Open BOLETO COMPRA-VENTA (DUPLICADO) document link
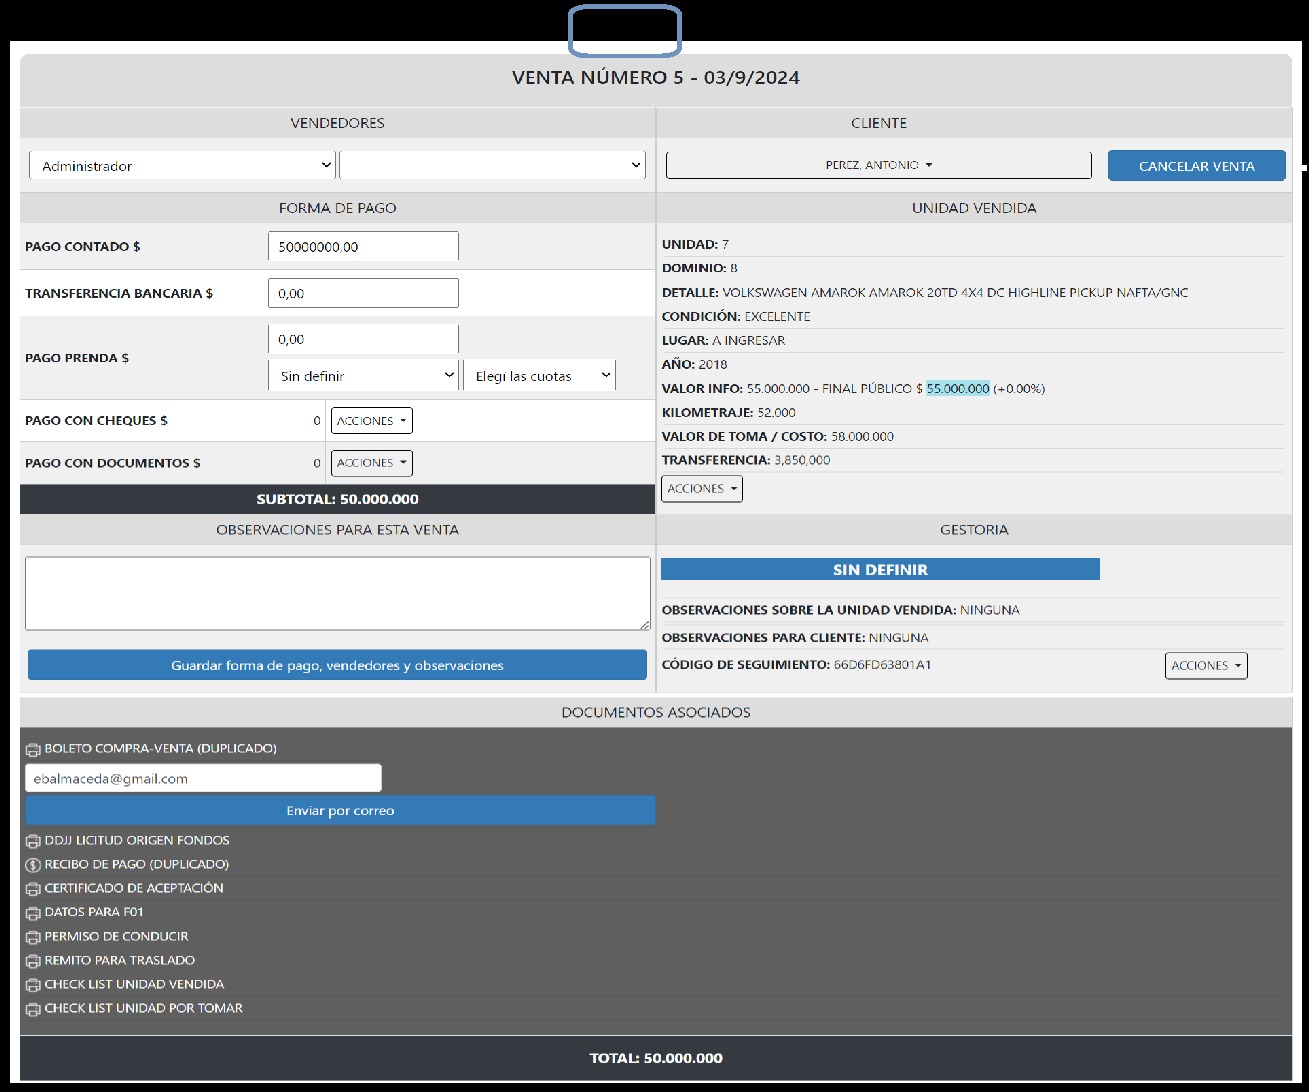 pos(160,749)
